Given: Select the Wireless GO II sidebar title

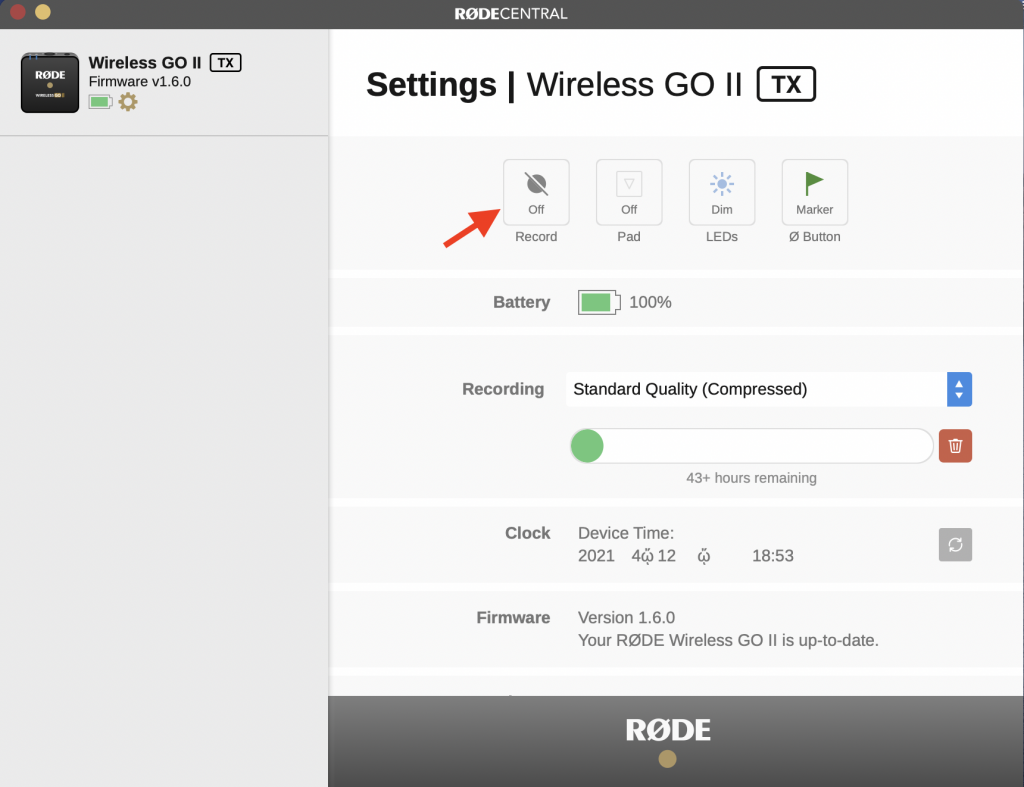Looking at the screenshot, I should click(145, 63).
